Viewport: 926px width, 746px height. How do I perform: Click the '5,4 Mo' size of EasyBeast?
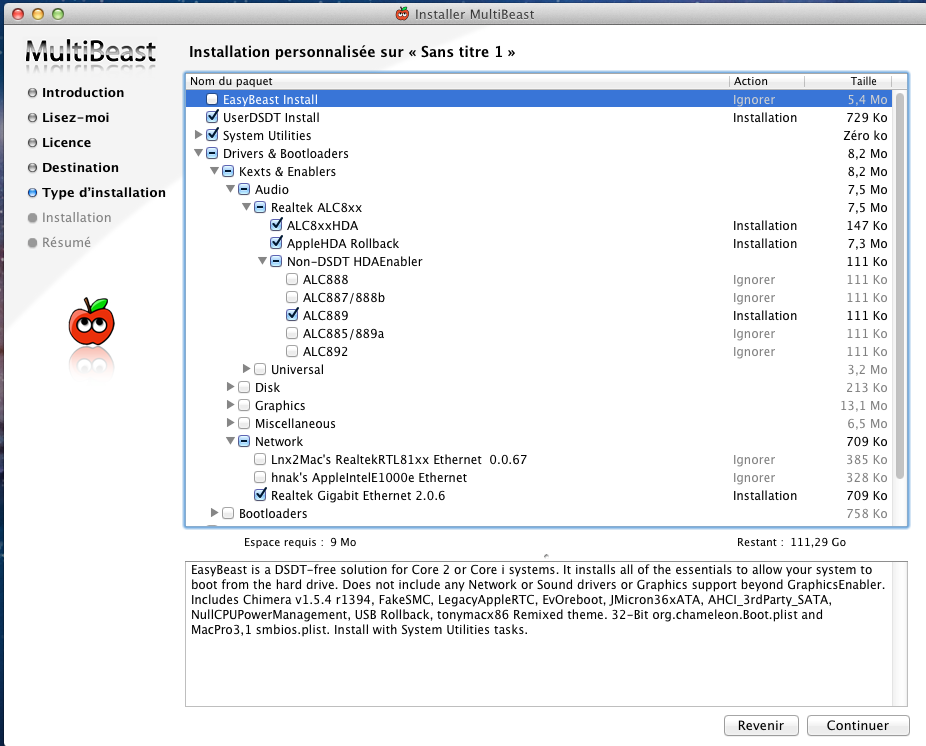coord(868,100)
